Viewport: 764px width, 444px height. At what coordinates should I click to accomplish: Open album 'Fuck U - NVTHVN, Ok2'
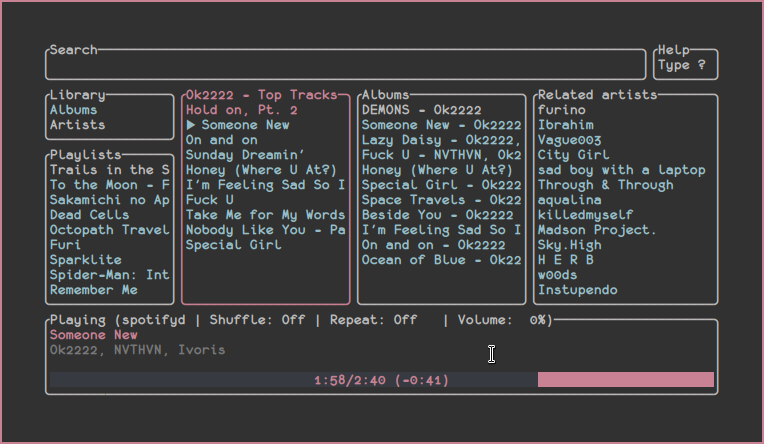pos(441,155)
